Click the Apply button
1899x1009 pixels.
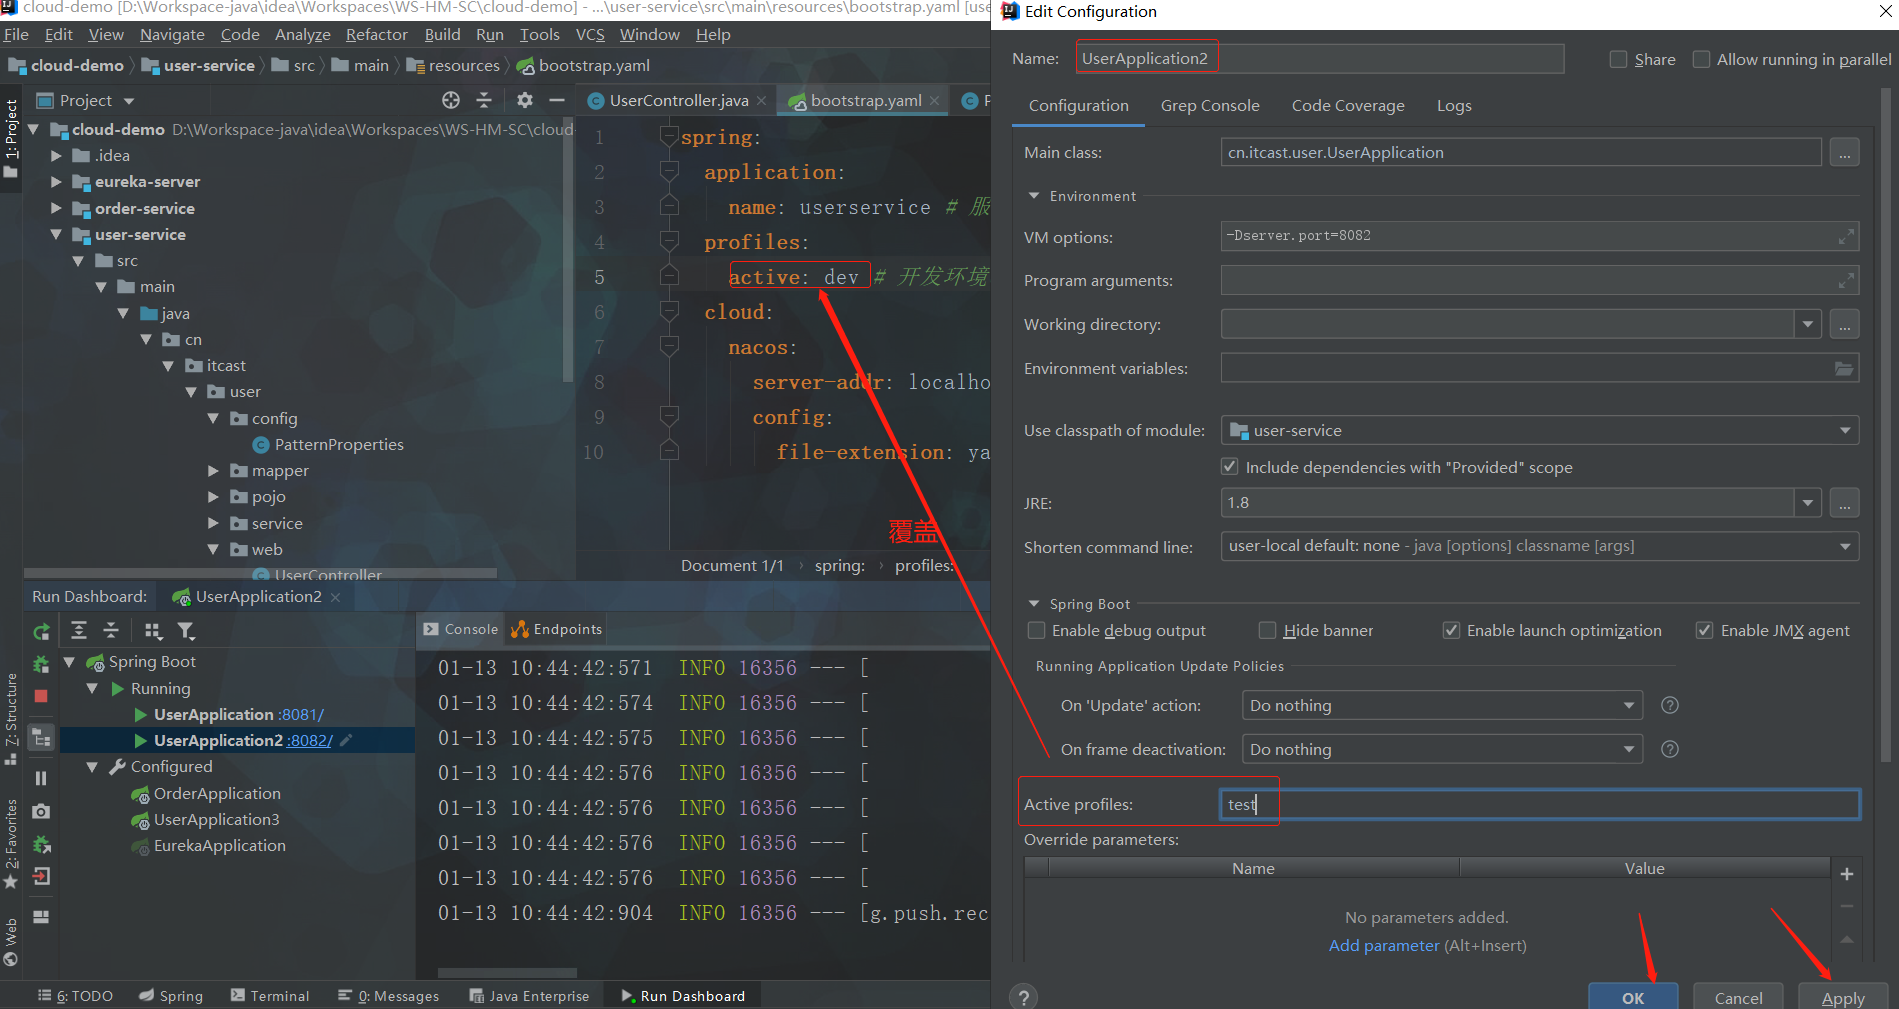pos(1843,997)
